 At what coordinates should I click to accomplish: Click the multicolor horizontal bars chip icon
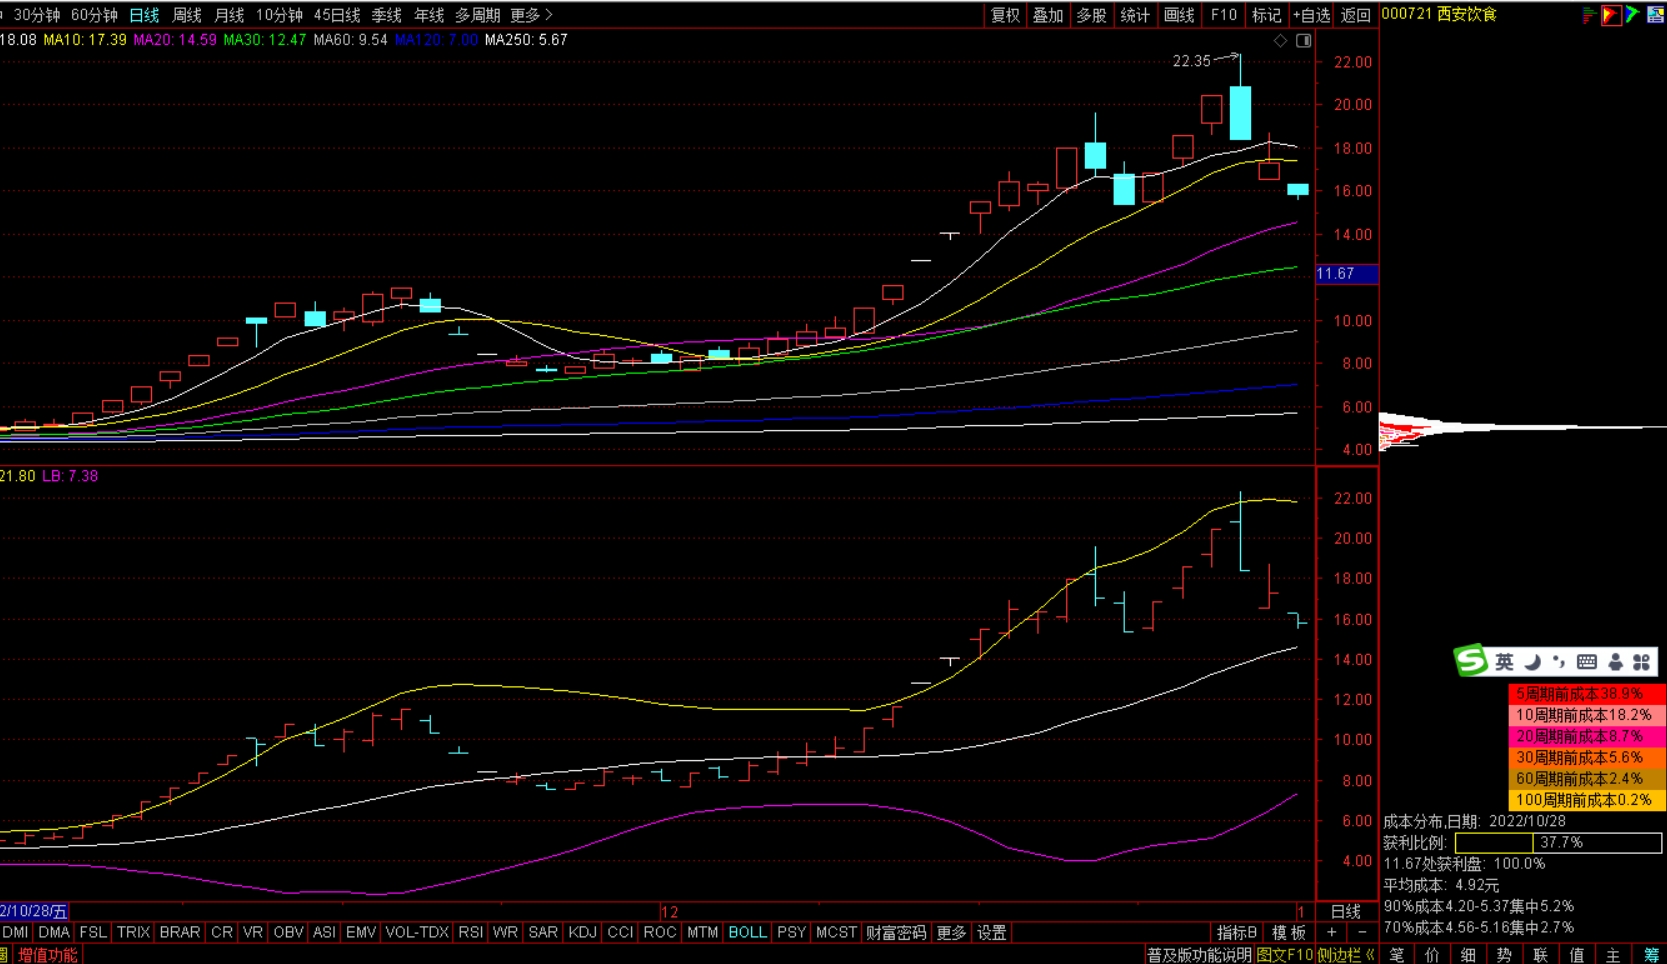1588,15
